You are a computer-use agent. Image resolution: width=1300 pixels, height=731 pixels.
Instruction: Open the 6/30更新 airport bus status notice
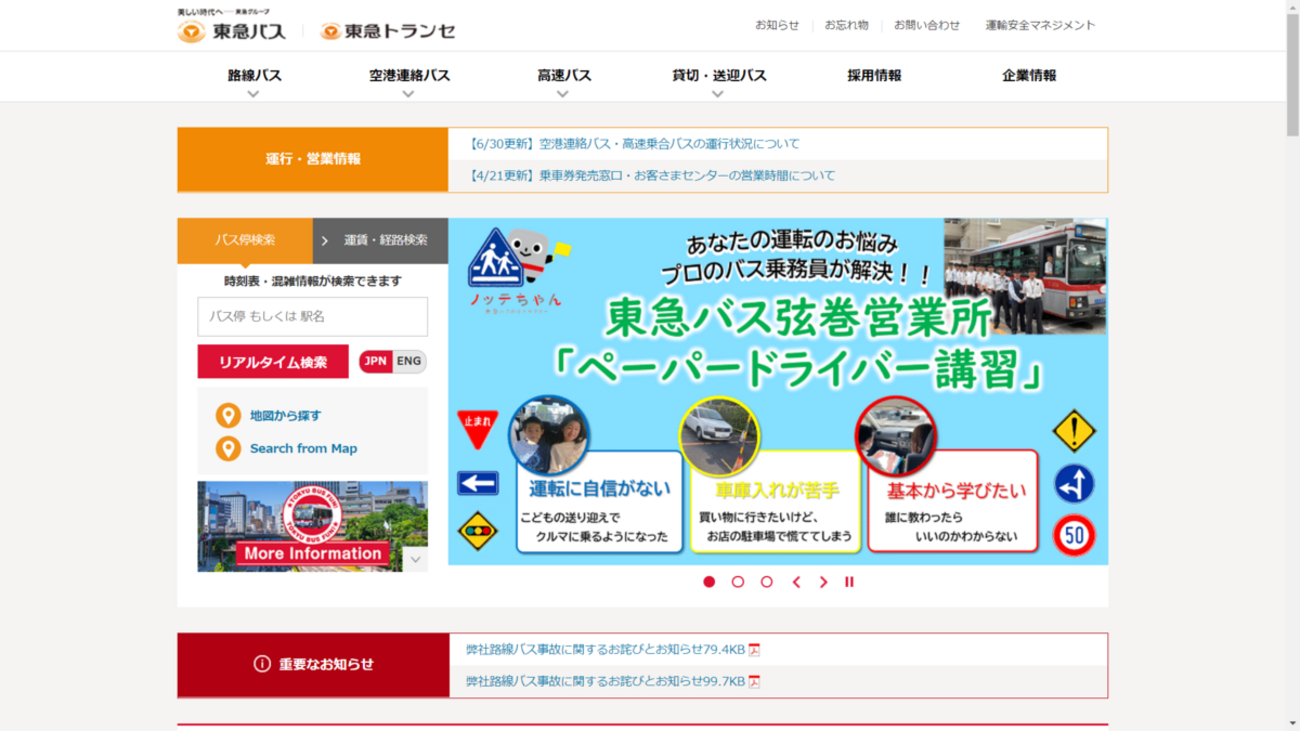pyautogui.click(x=634, y=144)
